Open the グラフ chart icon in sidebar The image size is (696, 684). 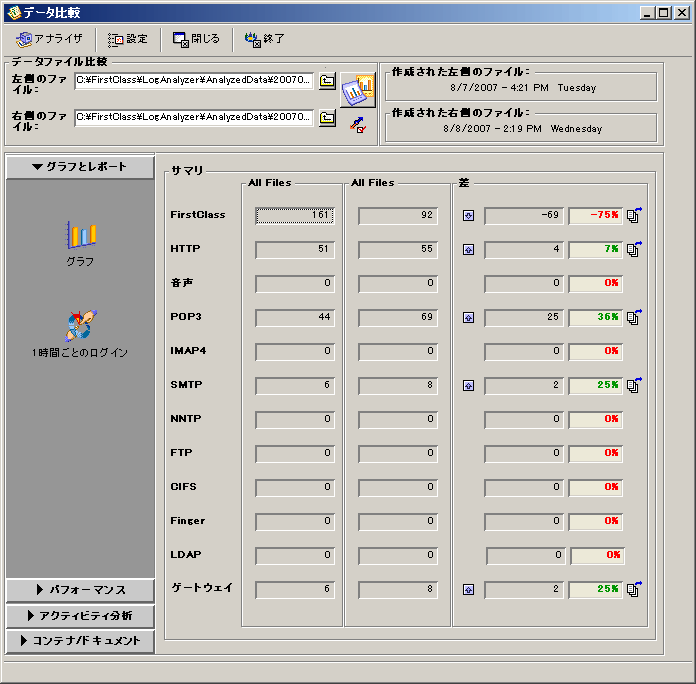(81, 236)
